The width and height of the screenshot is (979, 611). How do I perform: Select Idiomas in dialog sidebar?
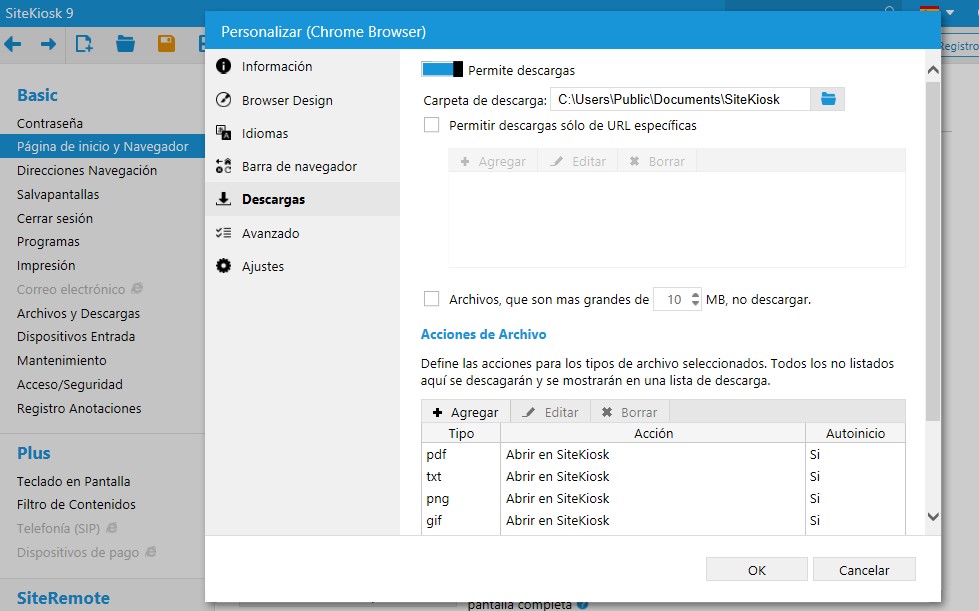pyautogui.click(x=265, y=133)
